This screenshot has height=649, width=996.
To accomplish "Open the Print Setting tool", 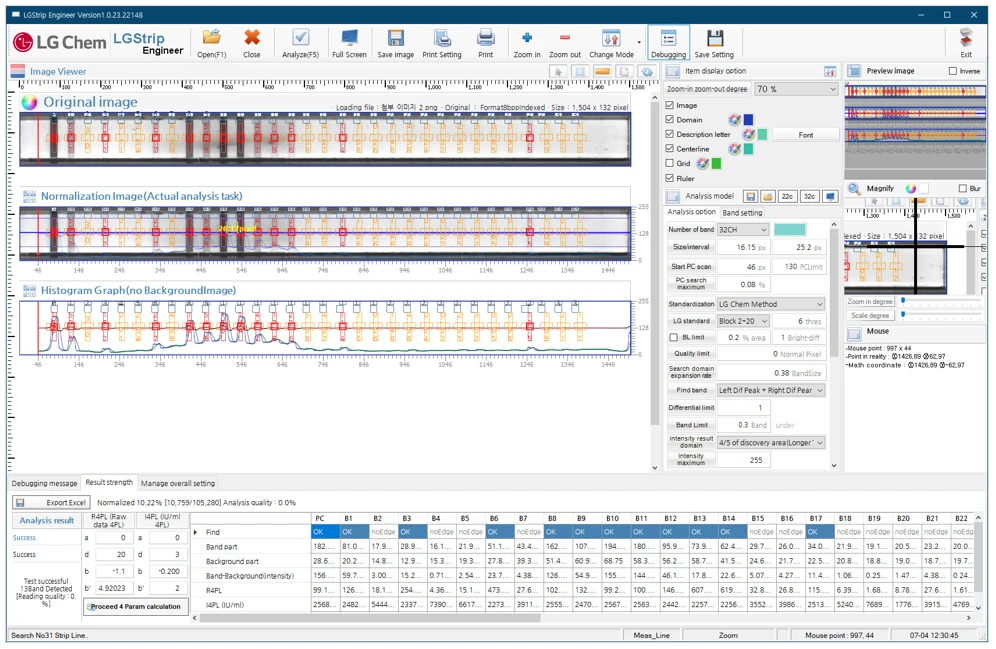I will tap(441, 43).
